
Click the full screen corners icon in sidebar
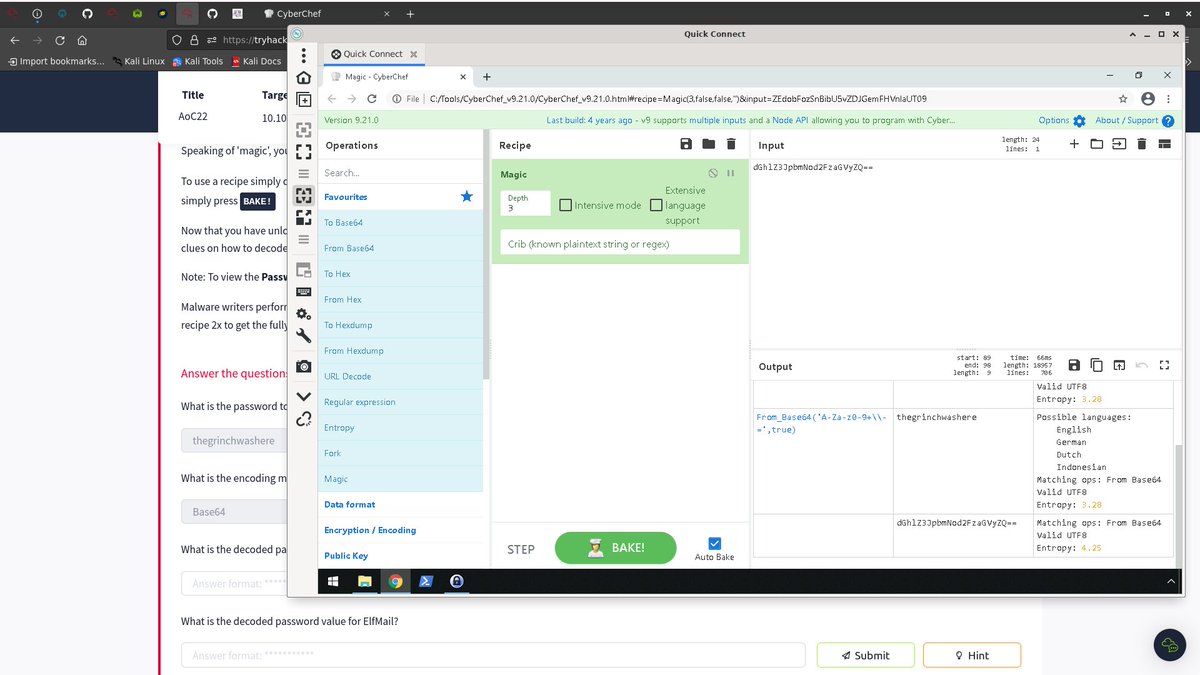coord(304,151)
